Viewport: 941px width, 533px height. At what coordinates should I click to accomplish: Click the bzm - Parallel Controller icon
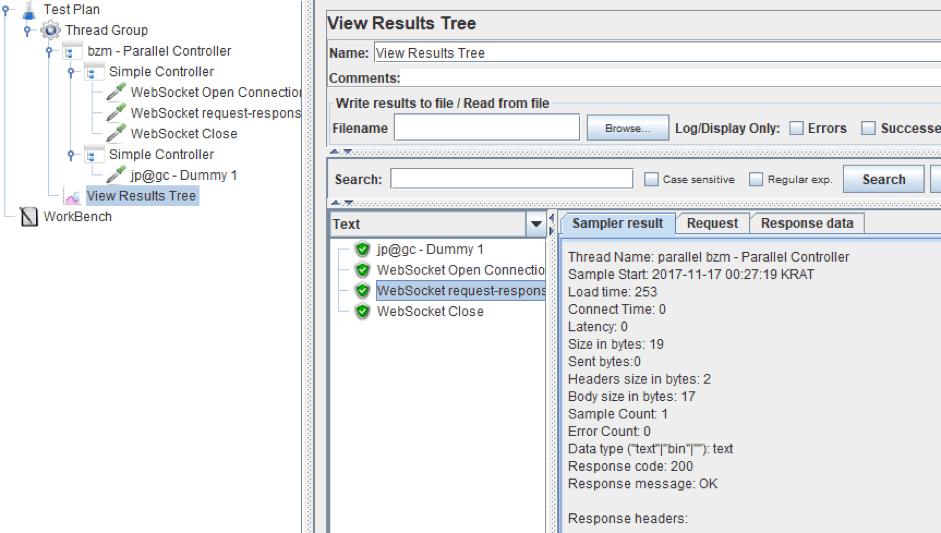pyautogui.click(x=72, y=51)
